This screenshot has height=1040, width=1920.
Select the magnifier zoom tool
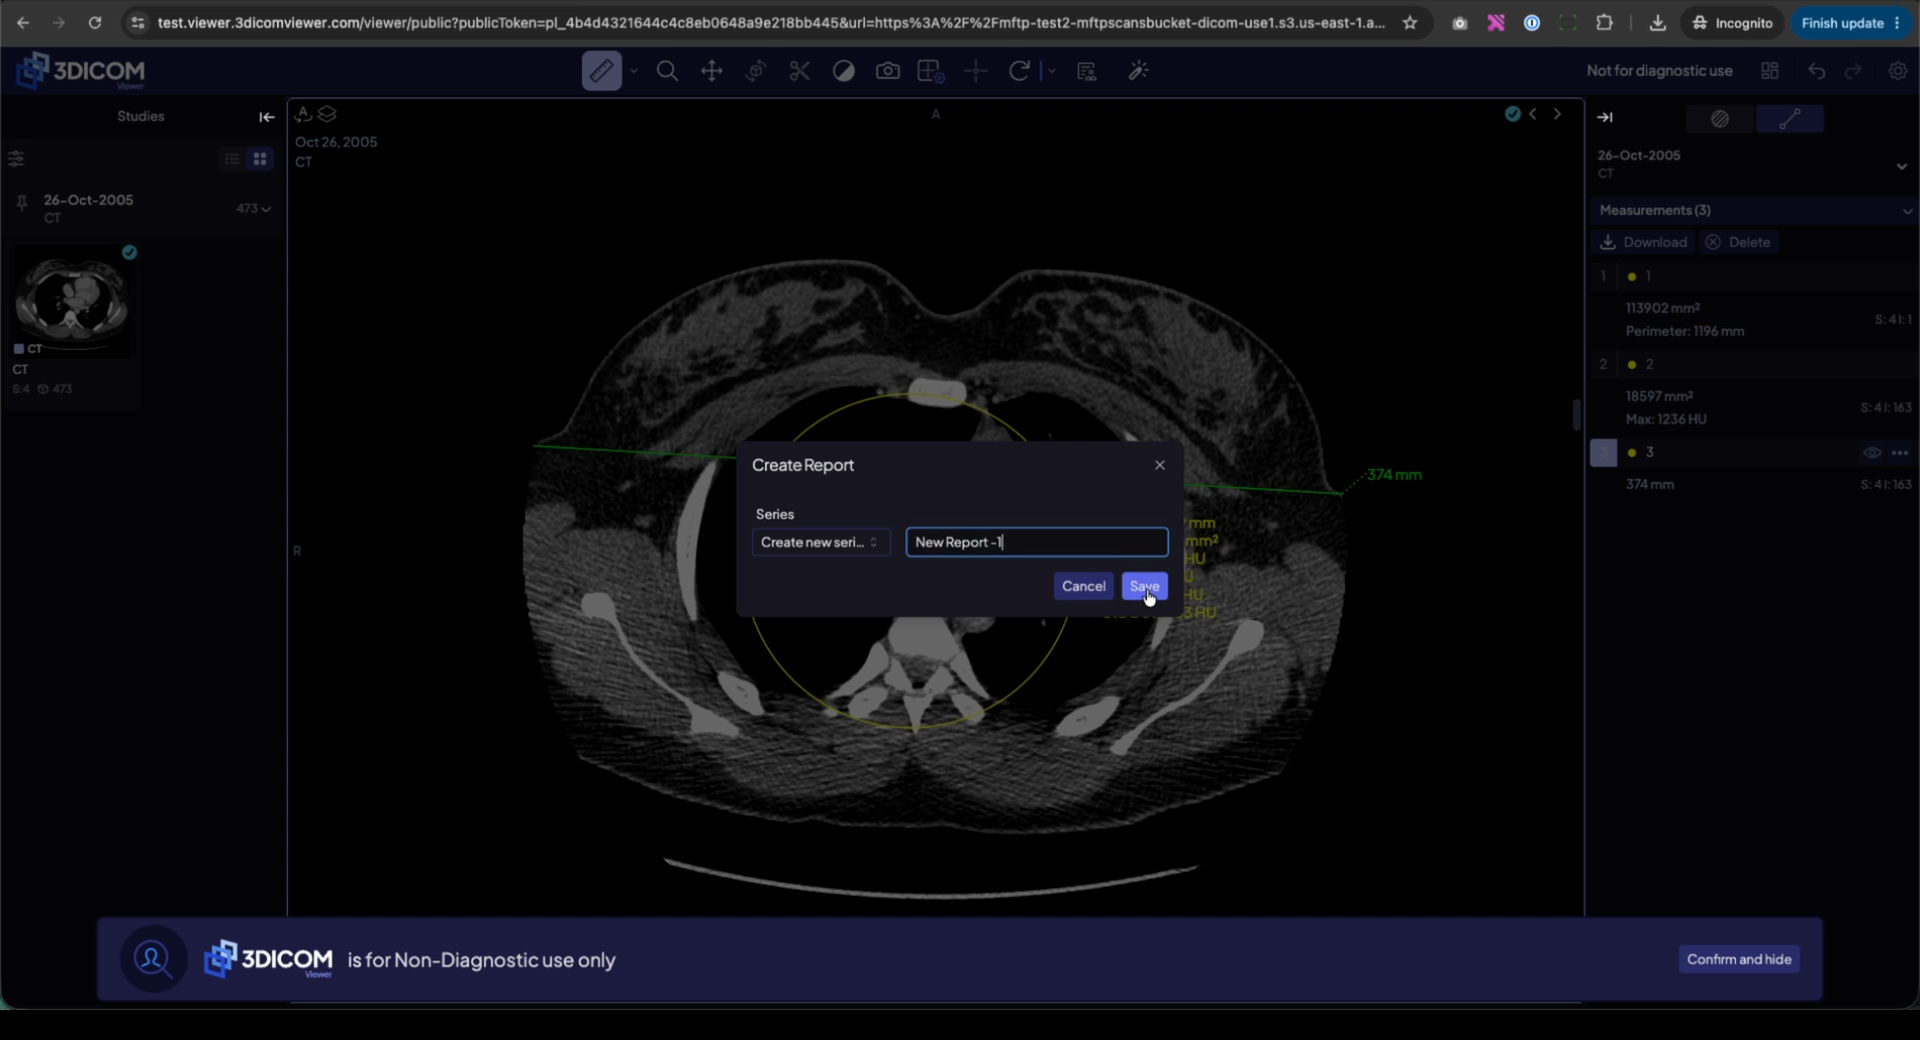(x=667, y=71)
